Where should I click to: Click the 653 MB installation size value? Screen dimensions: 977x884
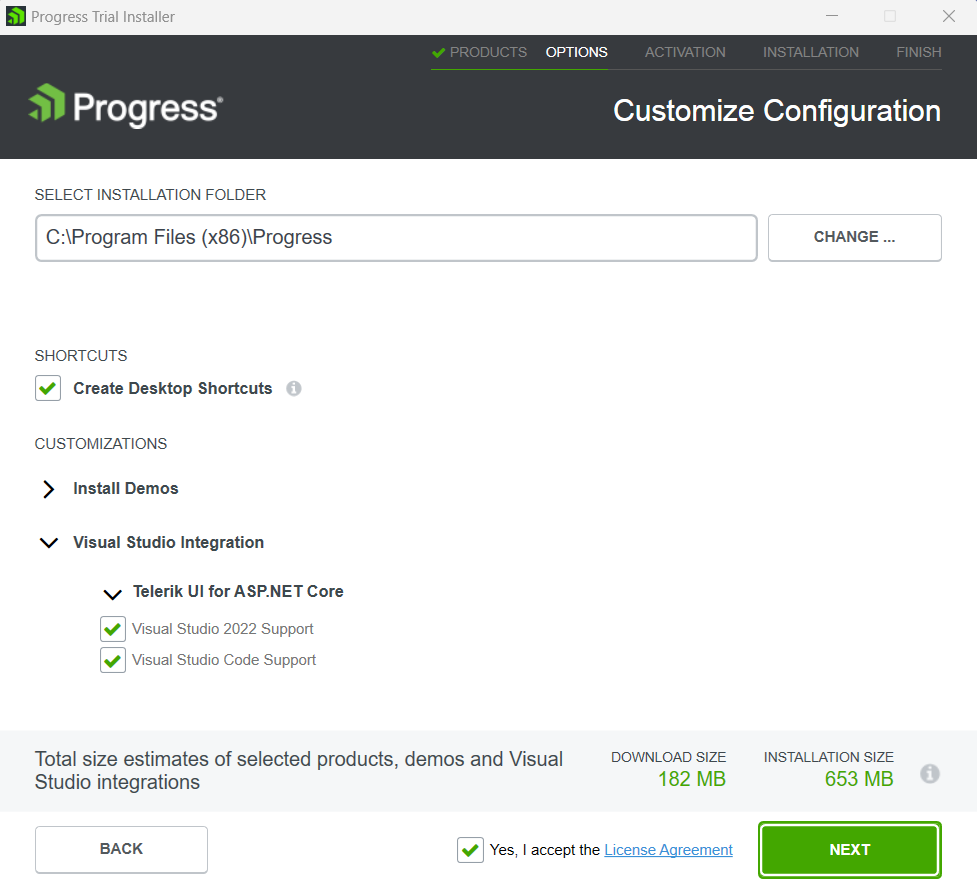[x=859, y=779]
